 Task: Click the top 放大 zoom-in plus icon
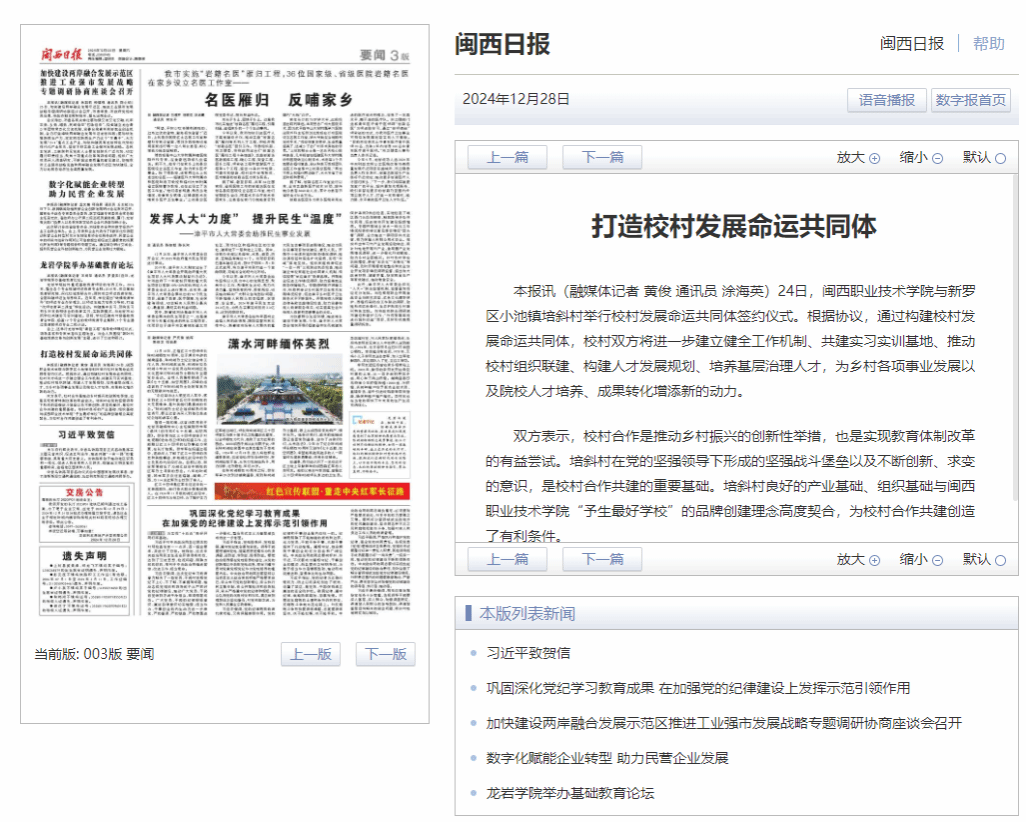point(874,158)
